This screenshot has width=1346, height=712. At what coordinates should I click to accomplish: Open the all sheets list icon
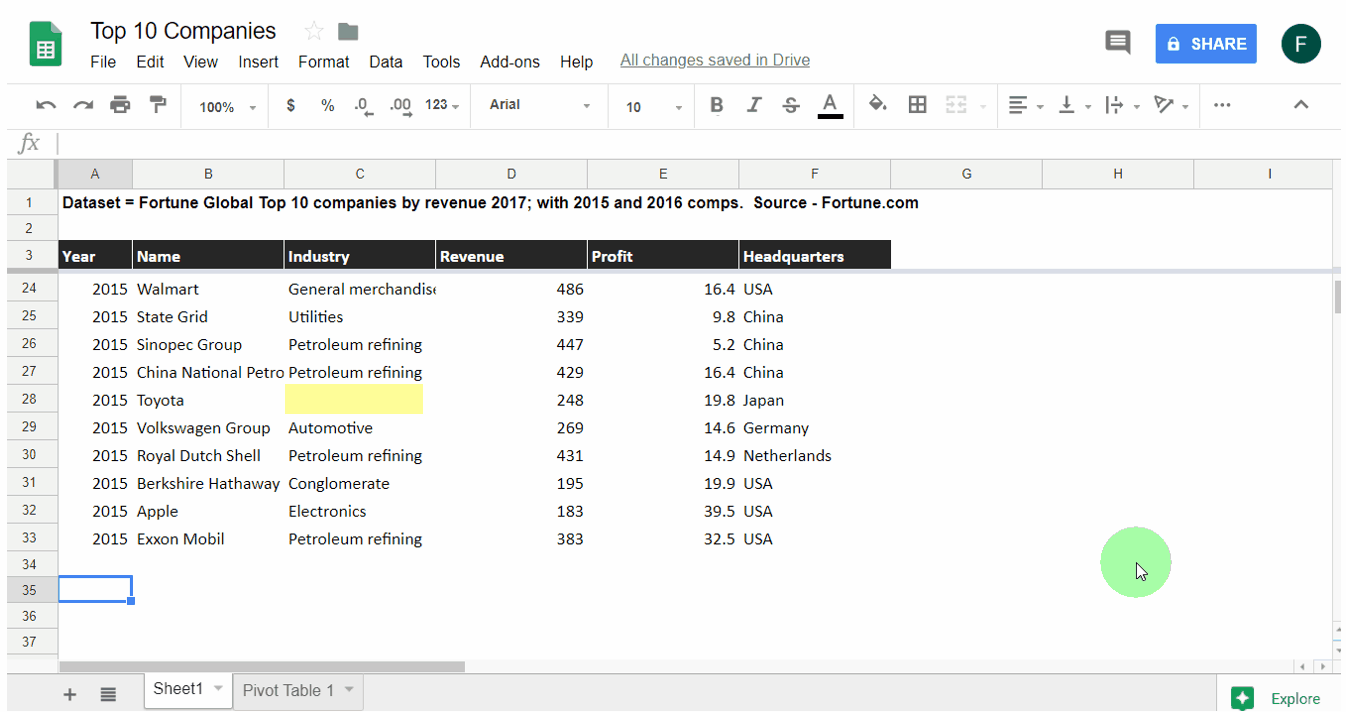point(108,694)
